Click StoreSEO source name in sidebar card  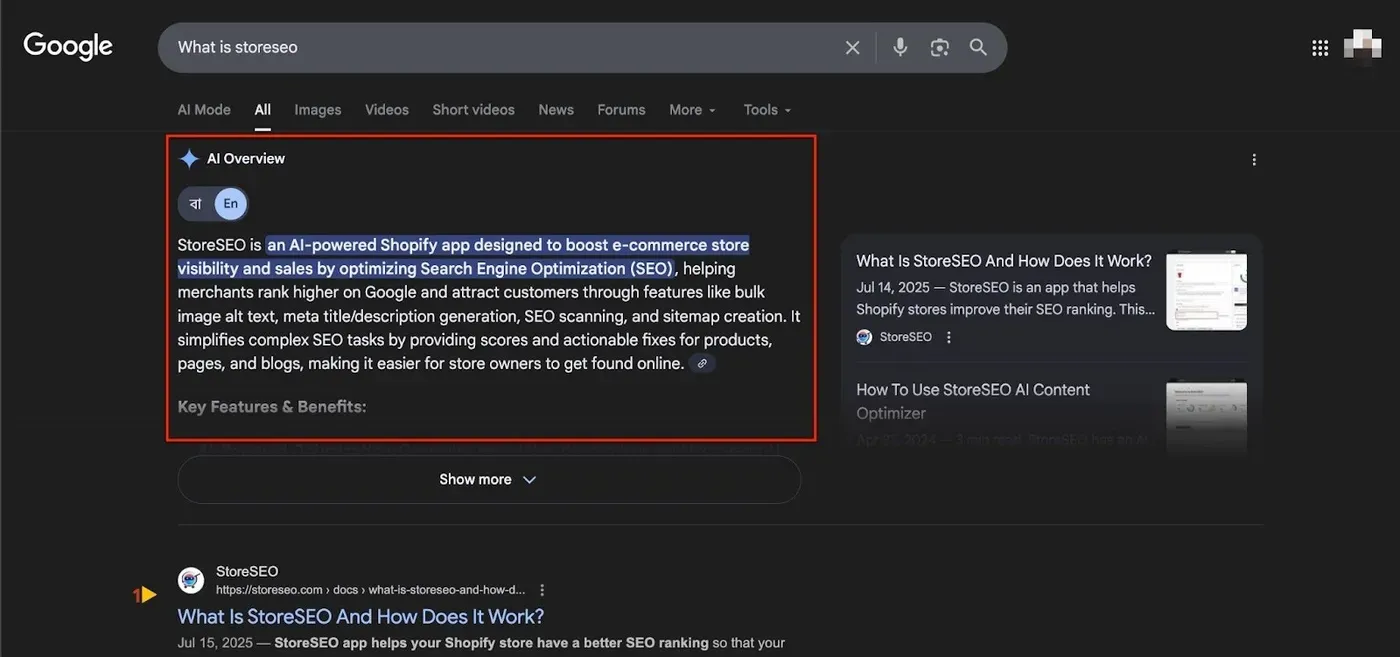click(x=906, y=337)
